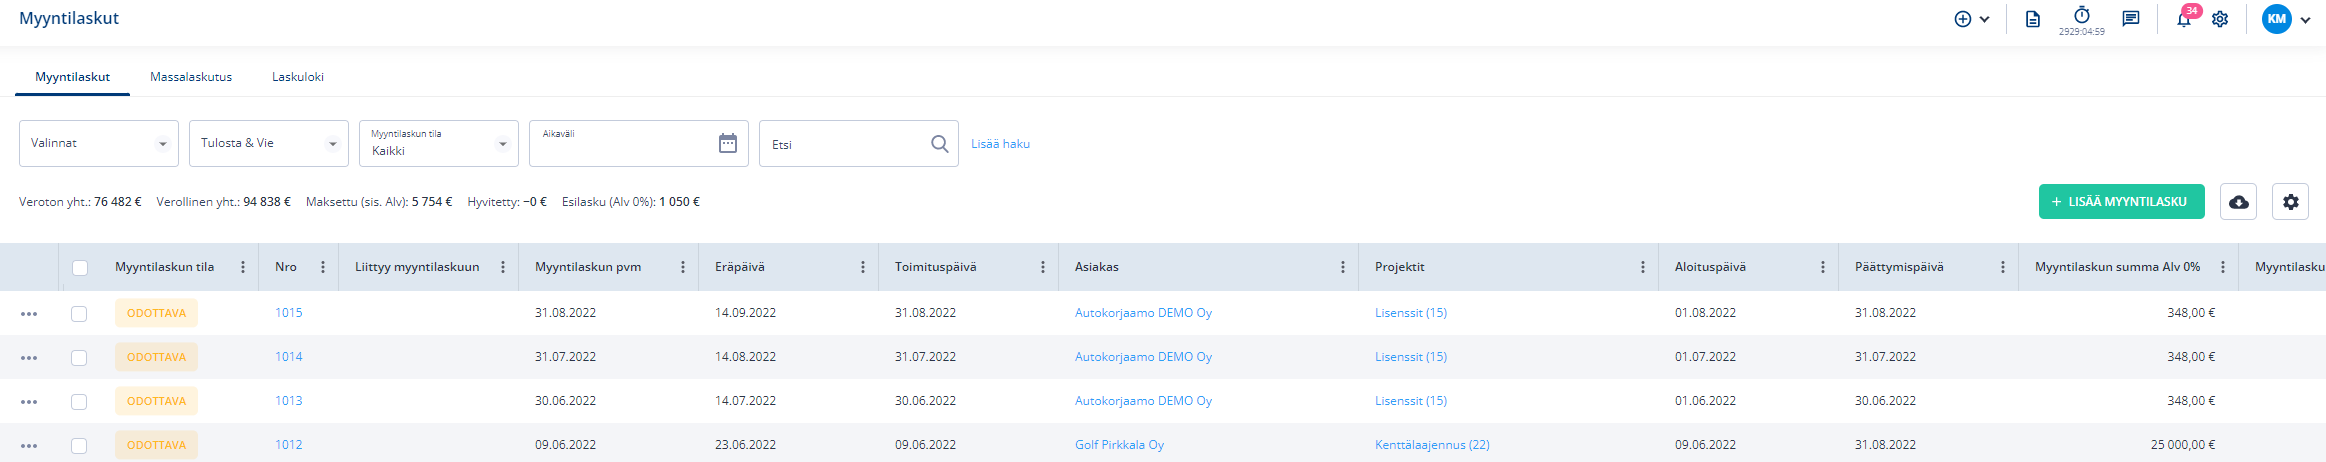This screenshot has width=2326, height=462.
Task: Open the KM user avatar menu
Action: 2277,19
